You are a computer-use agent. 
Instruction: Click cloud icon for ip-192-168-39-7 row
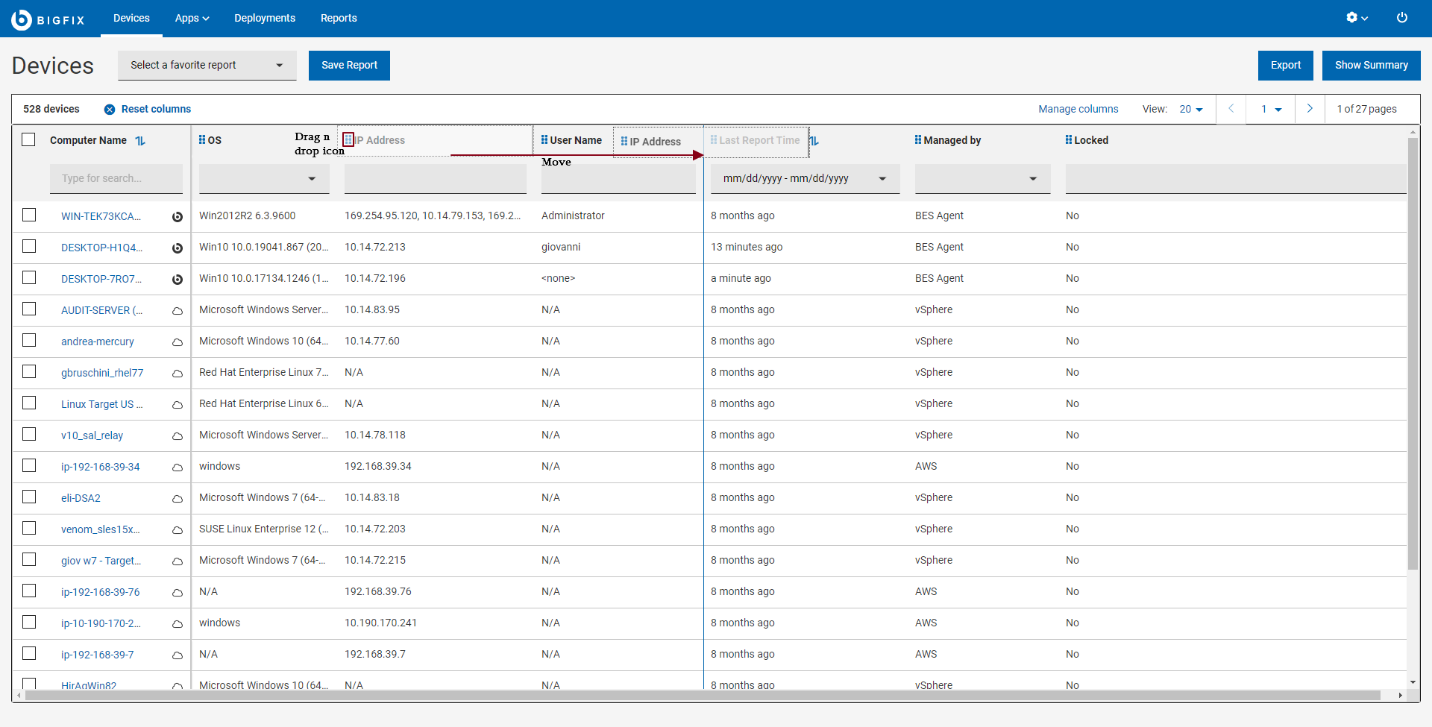point(178,655)
